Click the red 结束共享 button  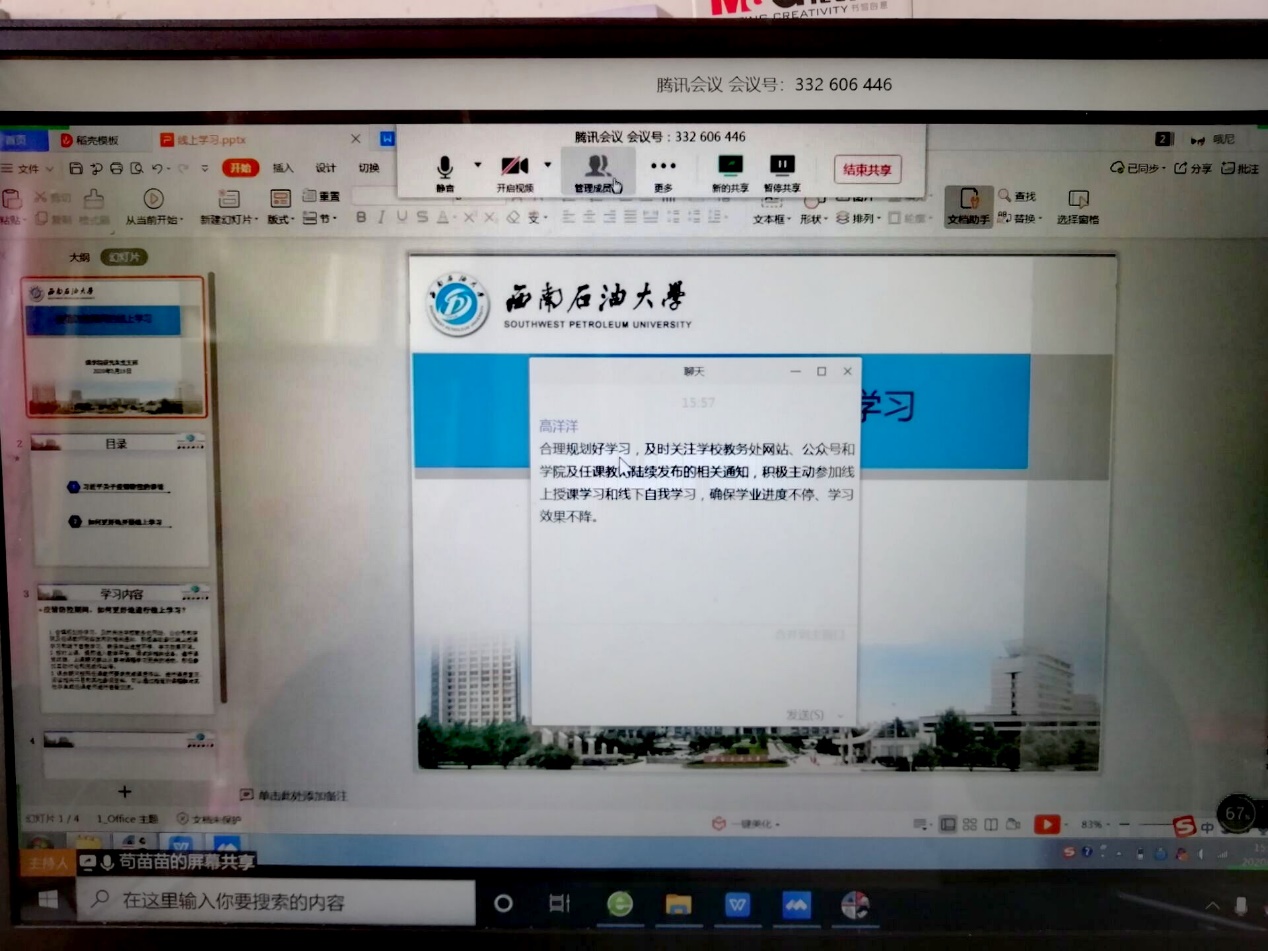pos(868,169)
